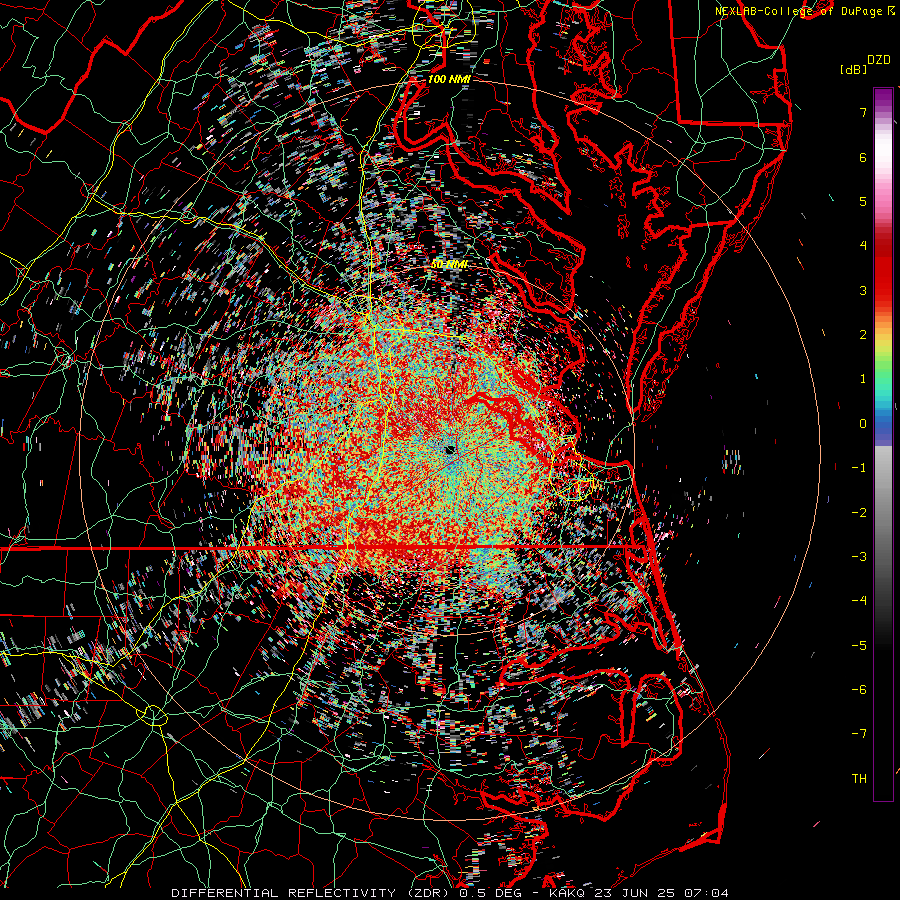The height and width of the screenshot is (900, 900).
Task: Click the DZD product label
Action: click(878, 60)
